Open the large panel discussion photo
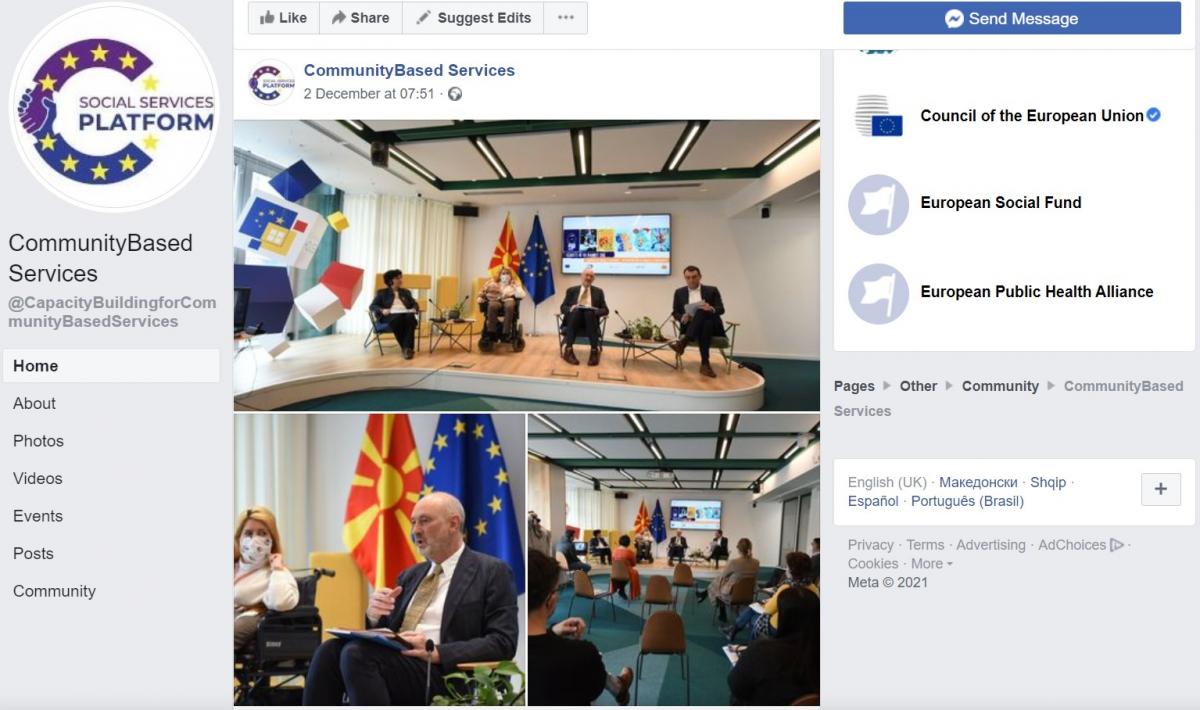 click(527, 265)
